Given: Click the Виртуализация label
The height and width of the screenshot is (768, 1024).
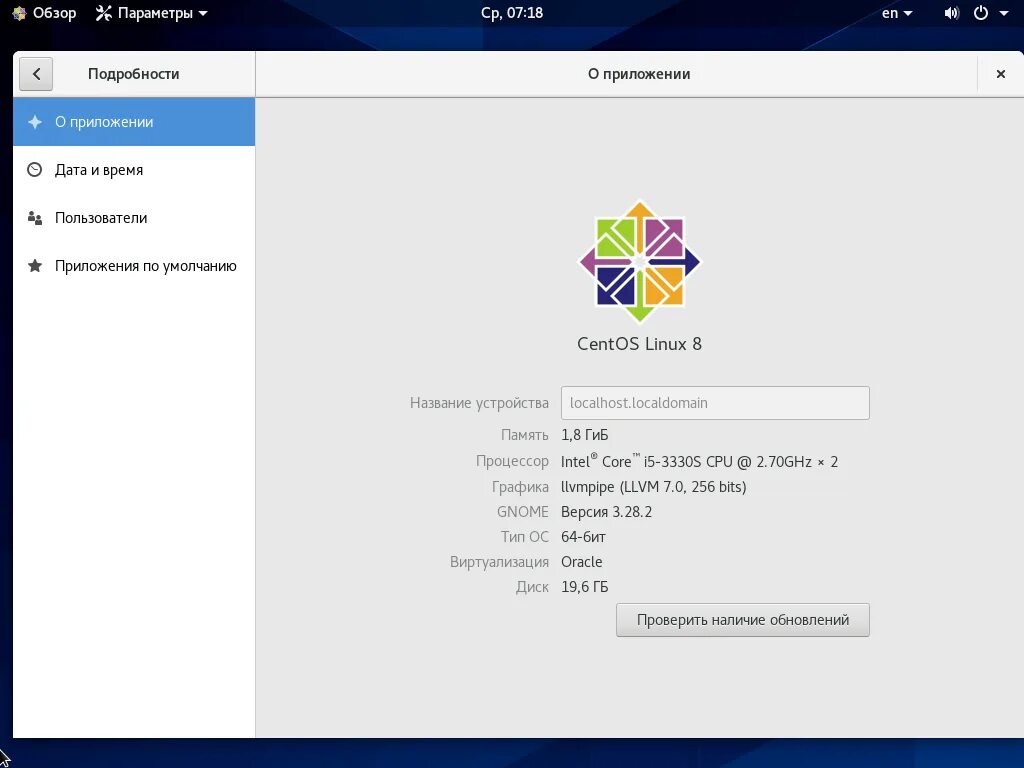Looking at the screenshot, I should point(499,562).
